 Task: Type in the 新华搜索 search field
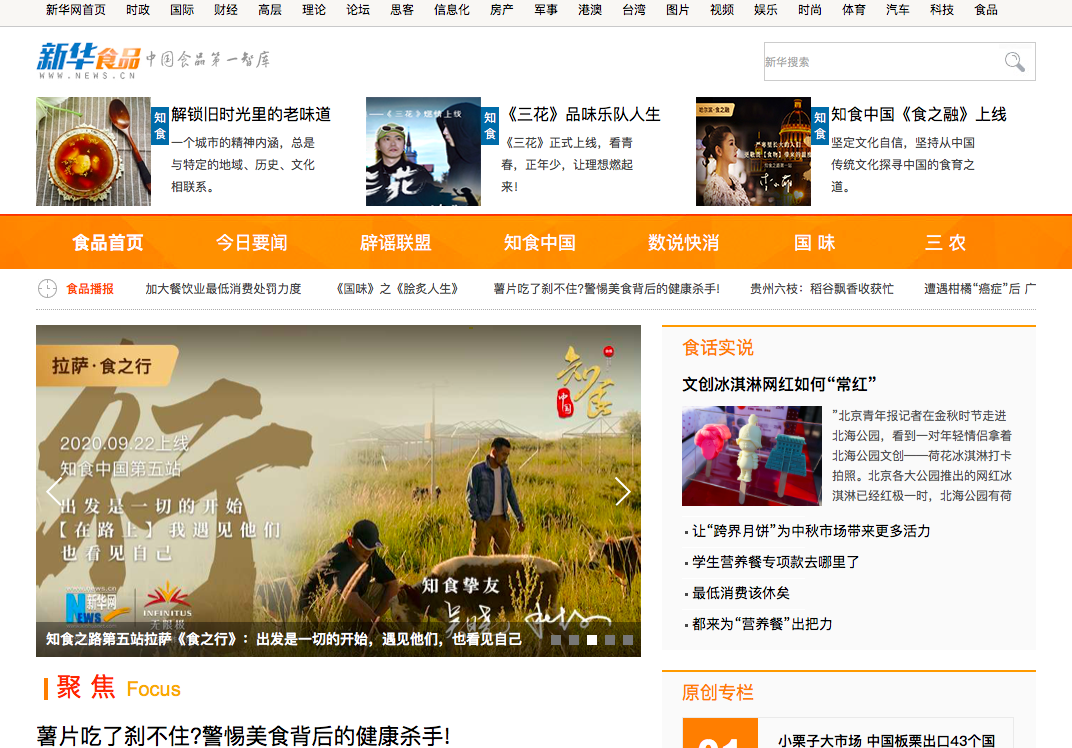click(880, 62)
